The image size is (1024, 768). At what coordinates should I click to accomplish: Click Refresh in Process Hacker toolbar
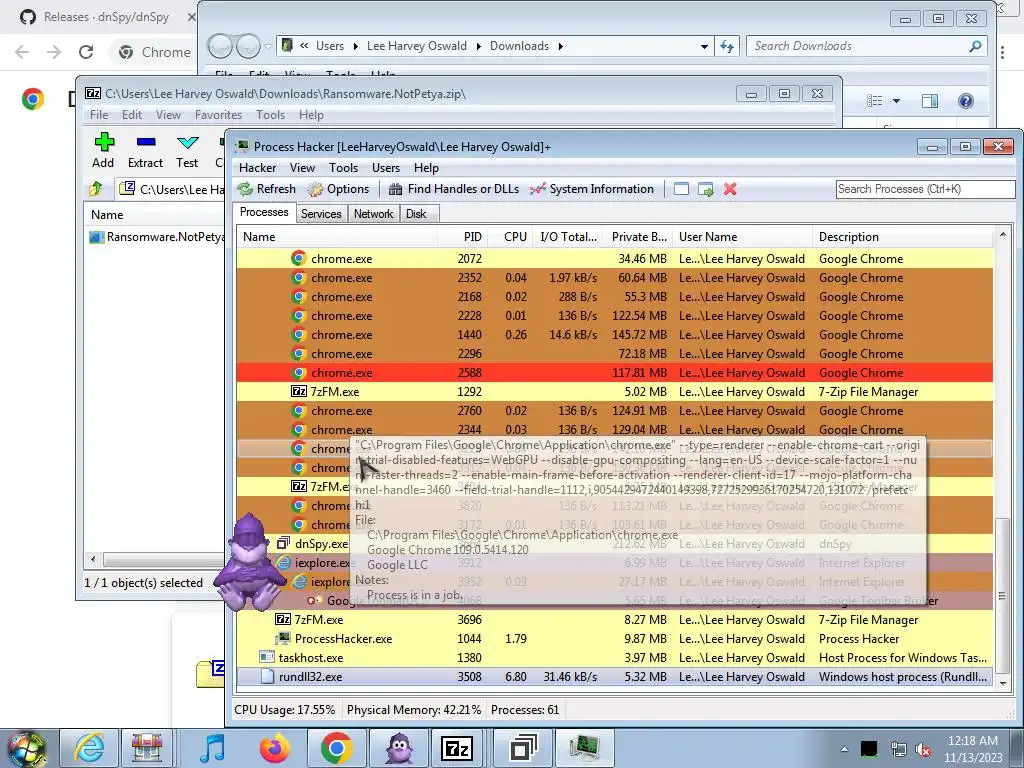tap(266, 189)
